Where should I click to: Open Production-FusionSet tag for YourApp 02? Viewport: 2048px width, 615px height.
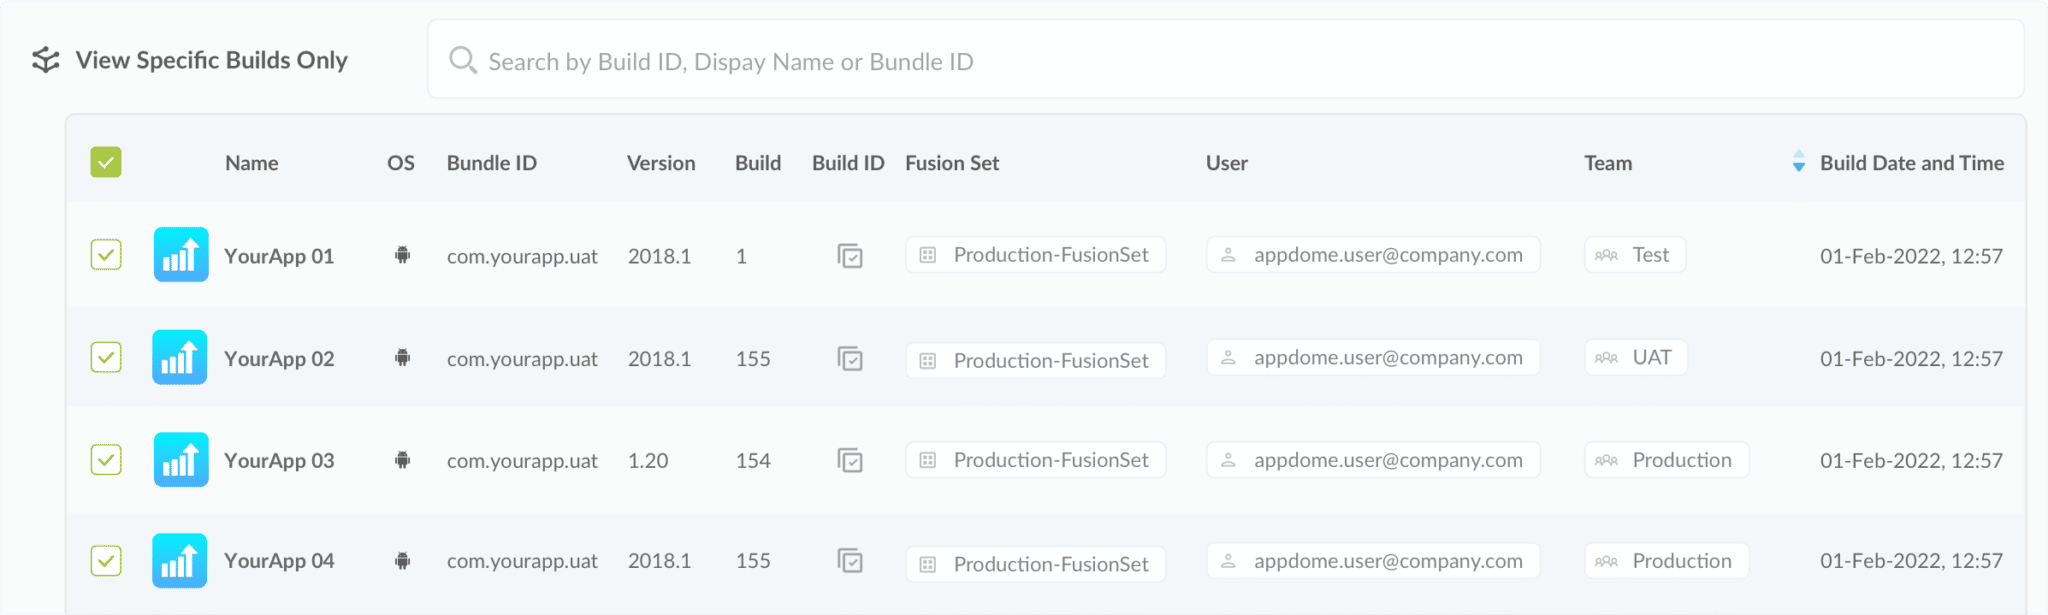click(1036, 360)
